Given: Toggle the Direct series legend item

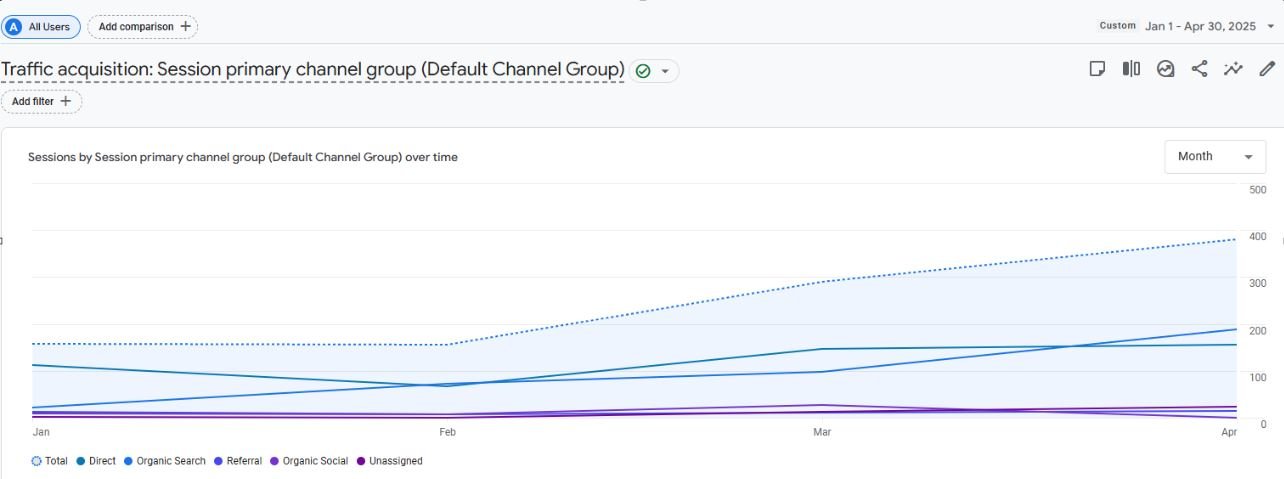Looking at the screenshot, I should pos(96,461).
